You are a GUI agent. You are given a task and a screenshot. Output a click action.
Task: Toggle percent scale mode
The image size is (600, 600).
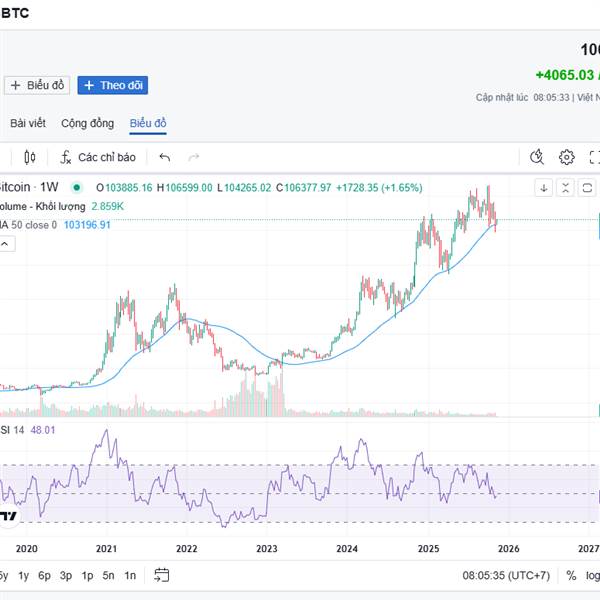click(571, 575)
